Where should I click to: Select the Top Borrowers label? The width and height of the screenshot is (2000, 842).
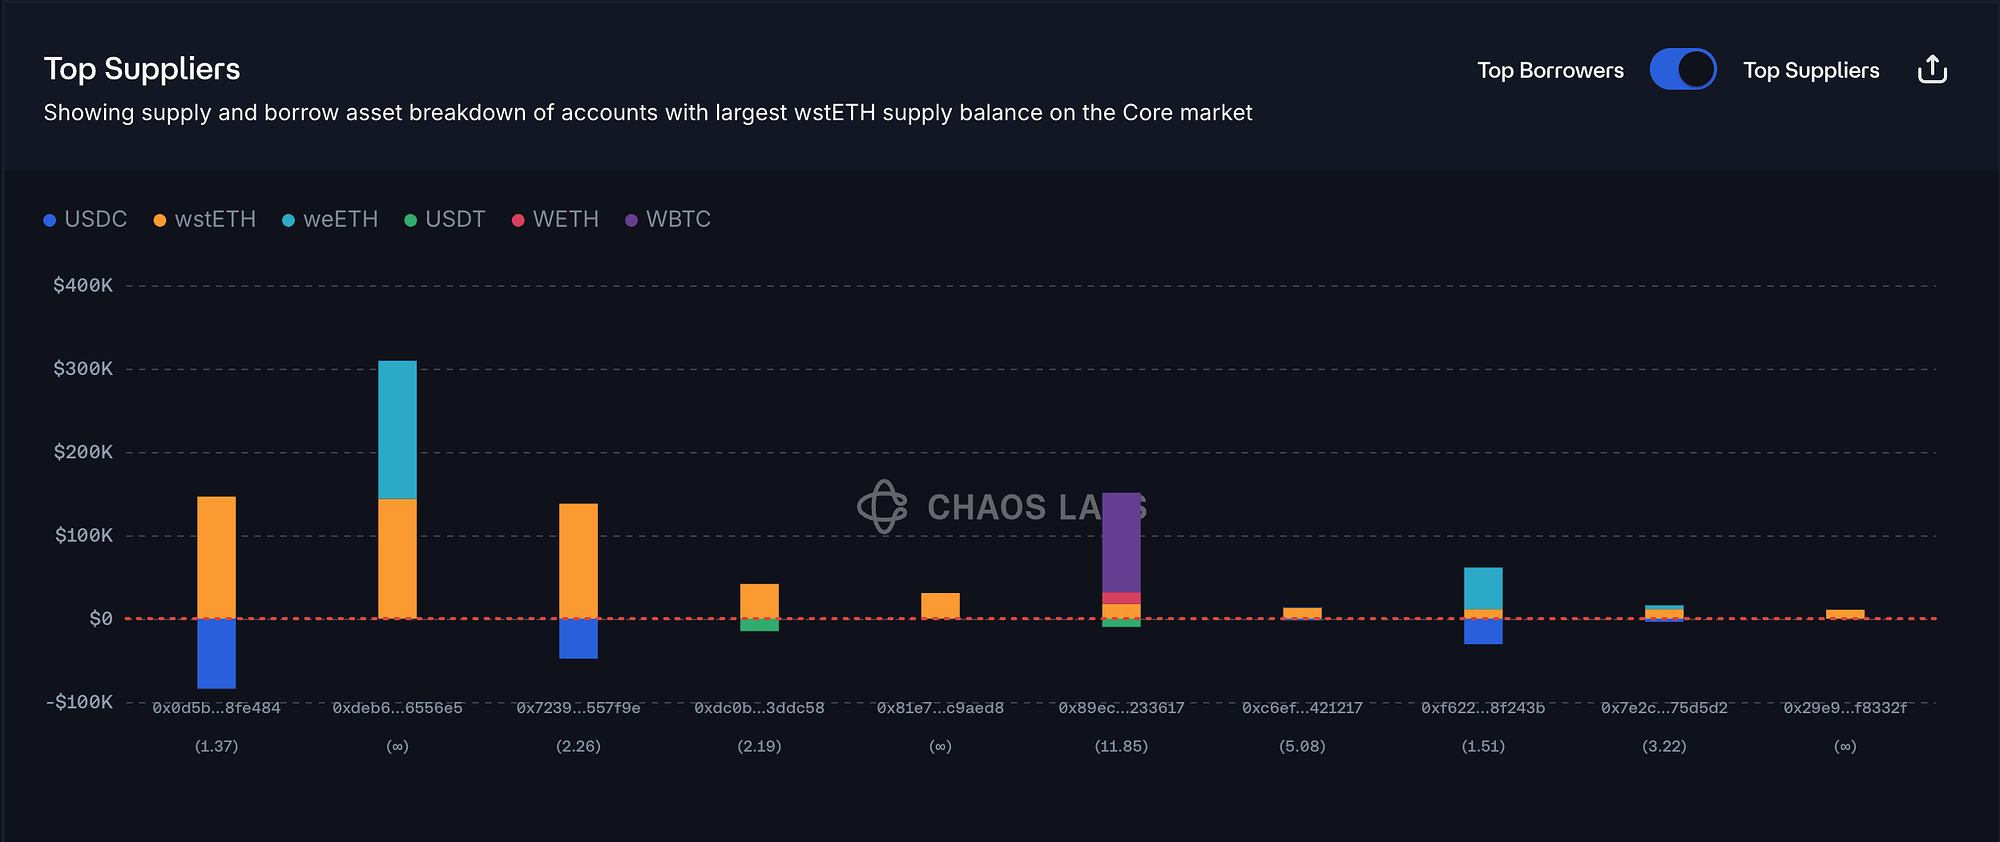(x=1550, y=70)
